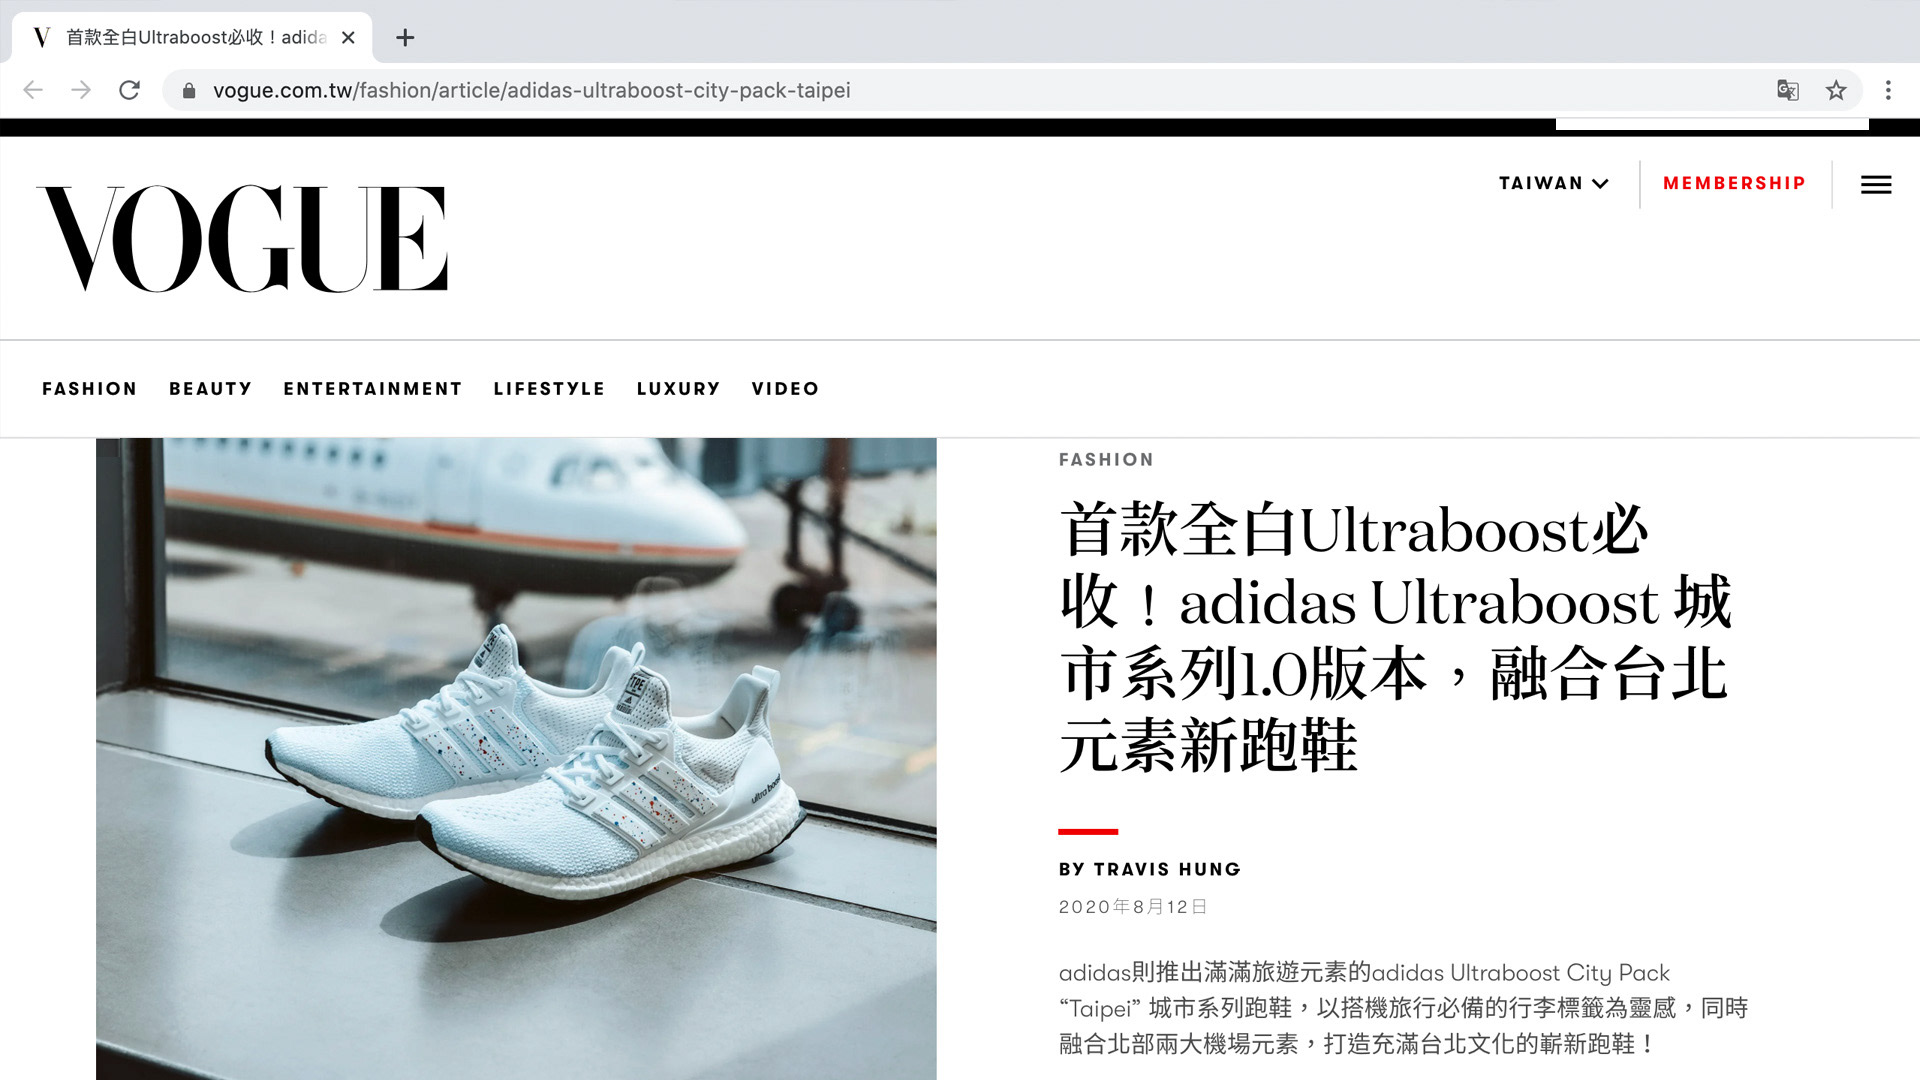Close the Vogue article tab

click(x=348, y=38)
